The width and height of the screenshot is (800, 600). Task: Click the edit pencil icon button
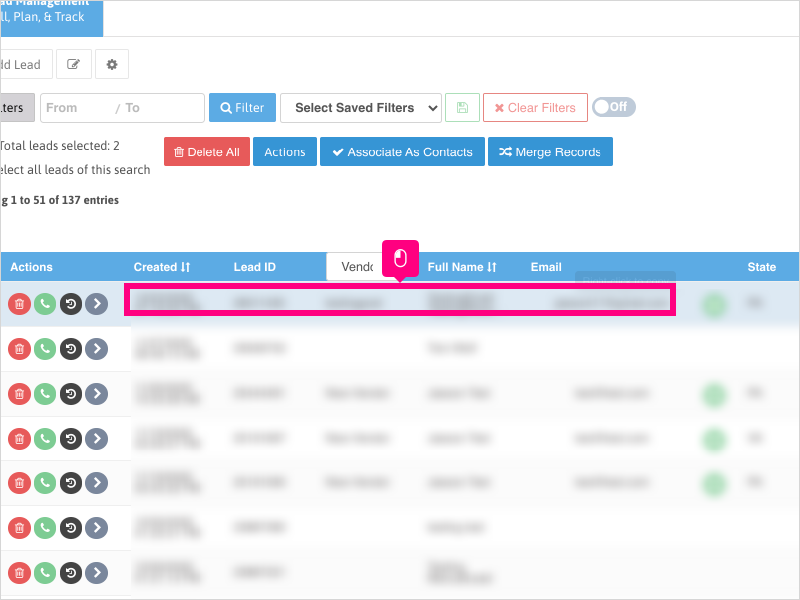(73, 64)
